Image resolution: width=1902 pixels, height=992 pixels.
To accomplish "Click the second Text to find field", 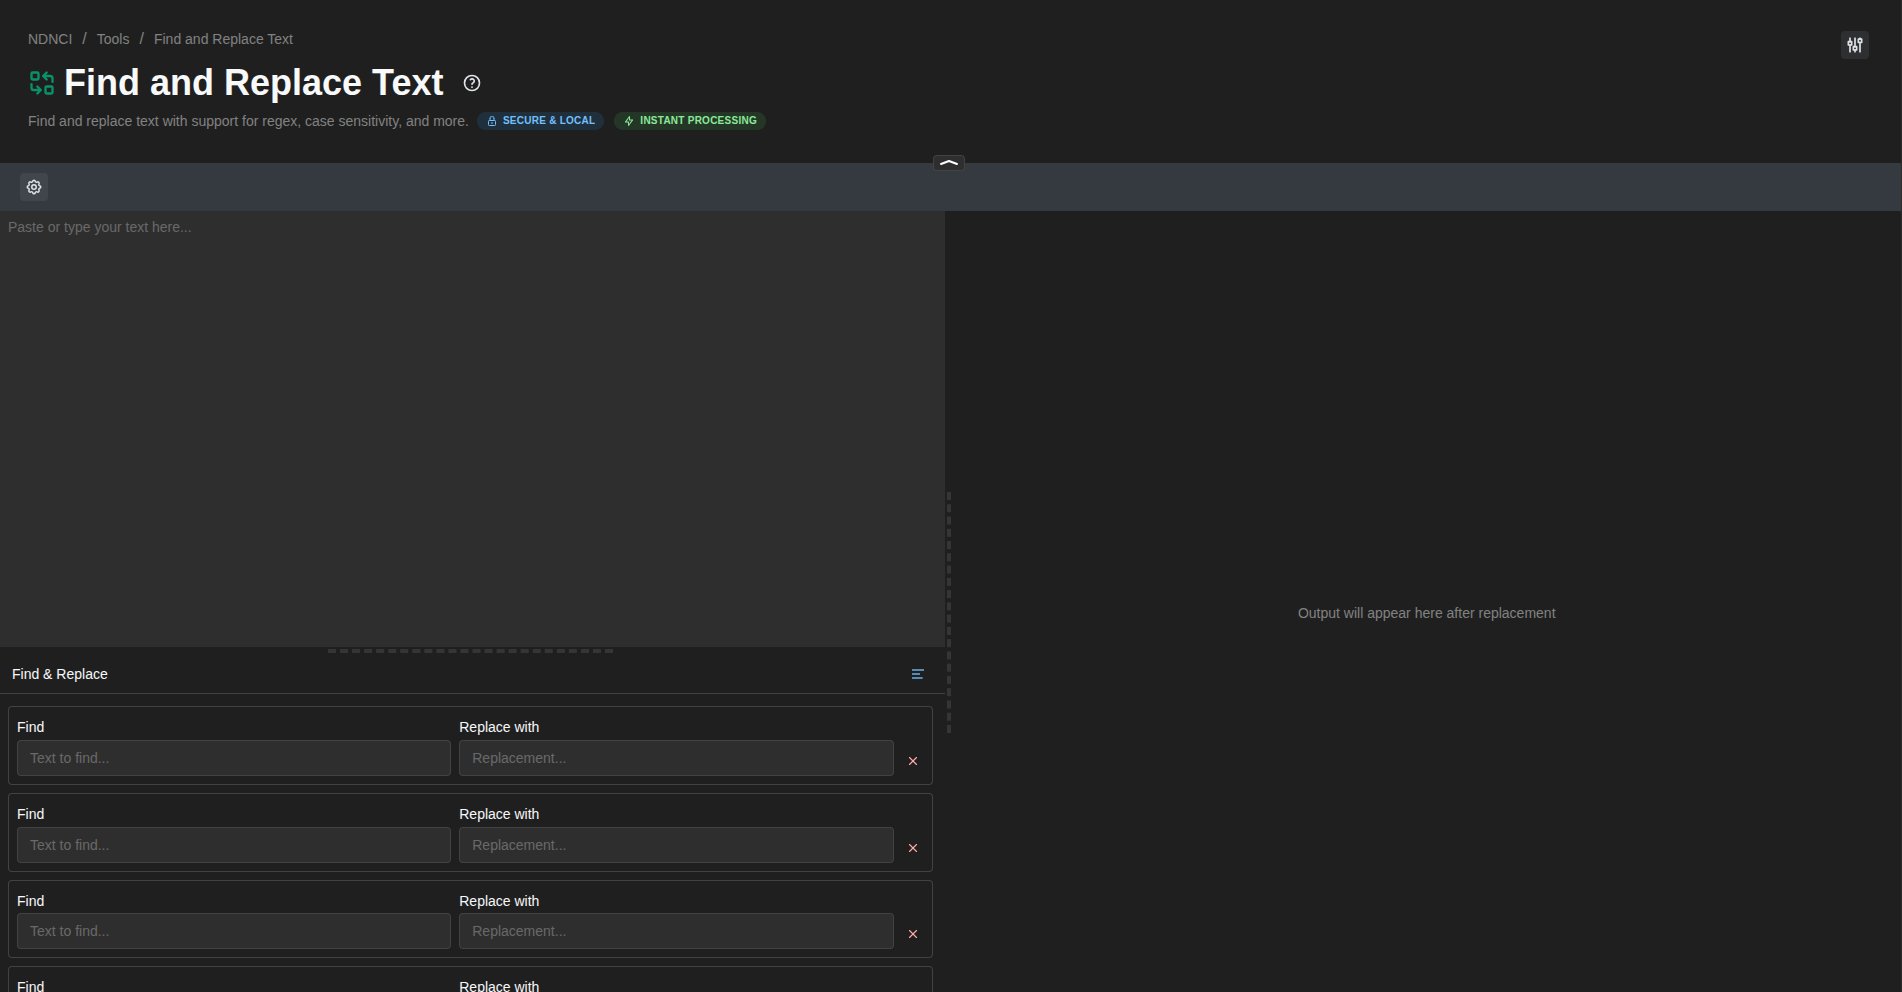I will [233, 845].
